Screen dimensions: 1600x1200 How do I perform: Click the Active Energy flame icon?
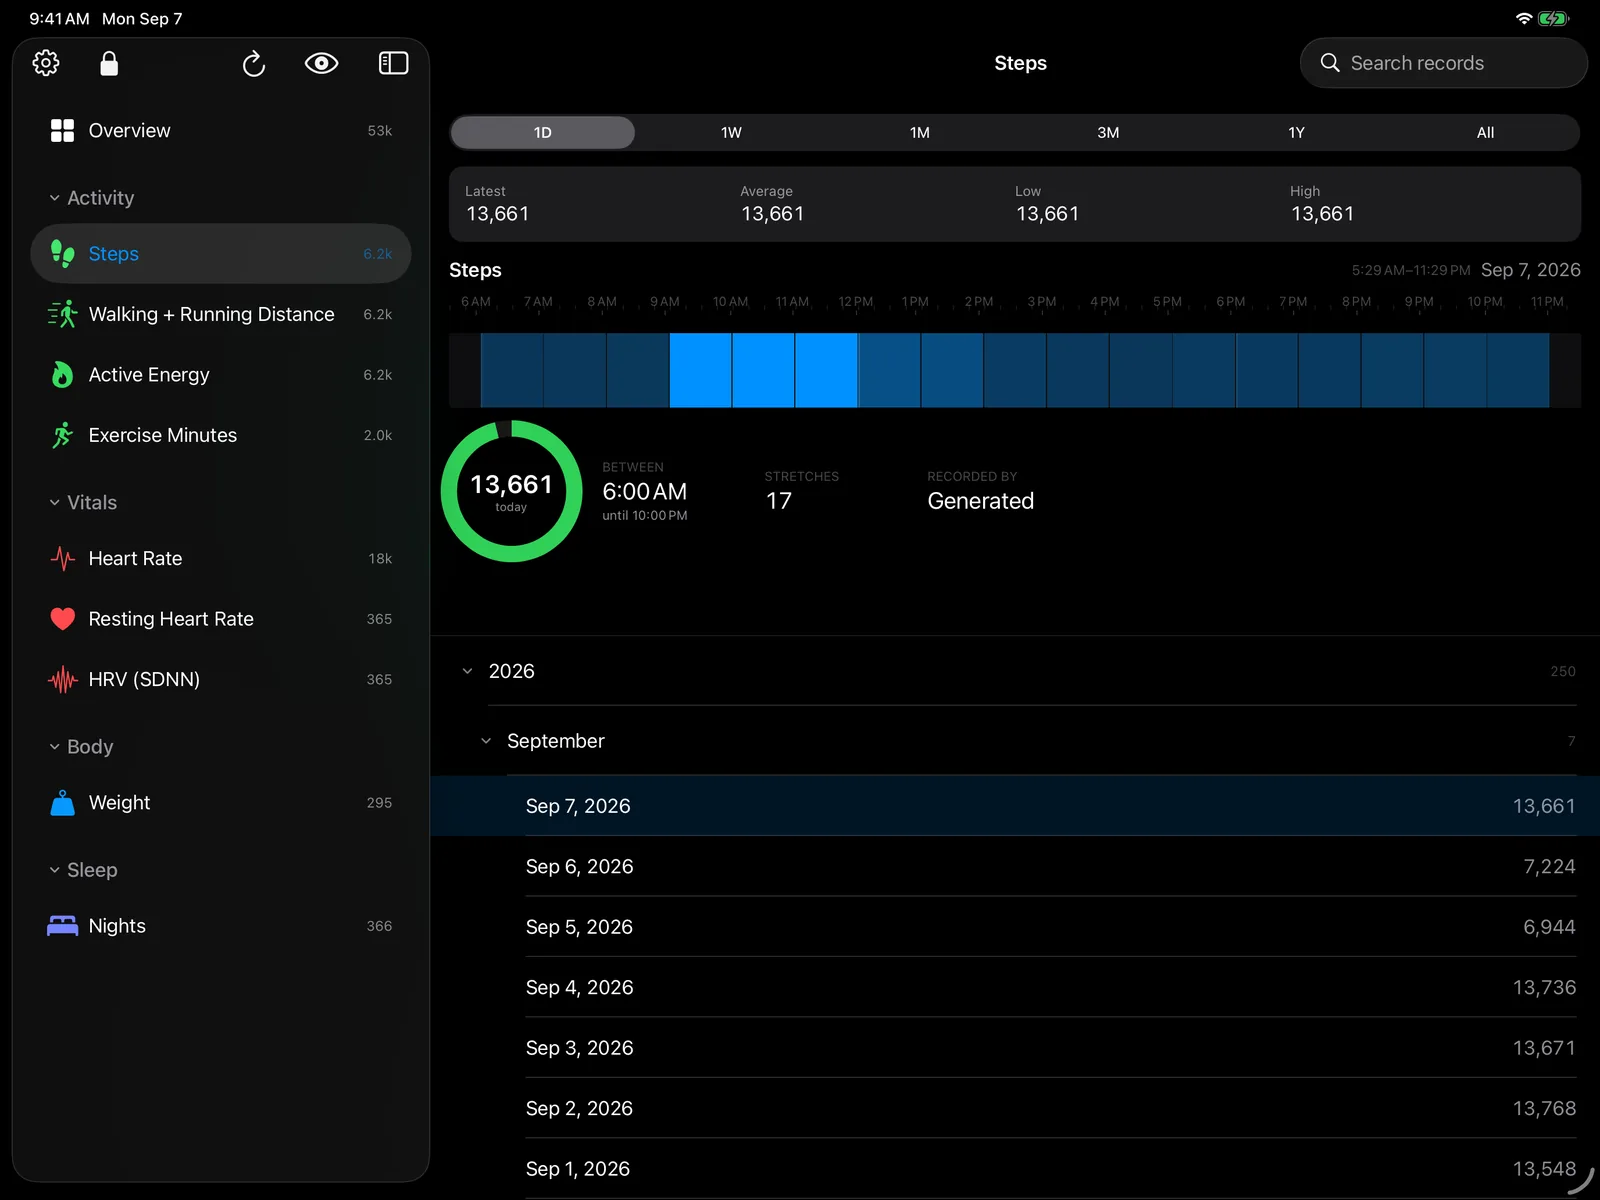[62, 375]
